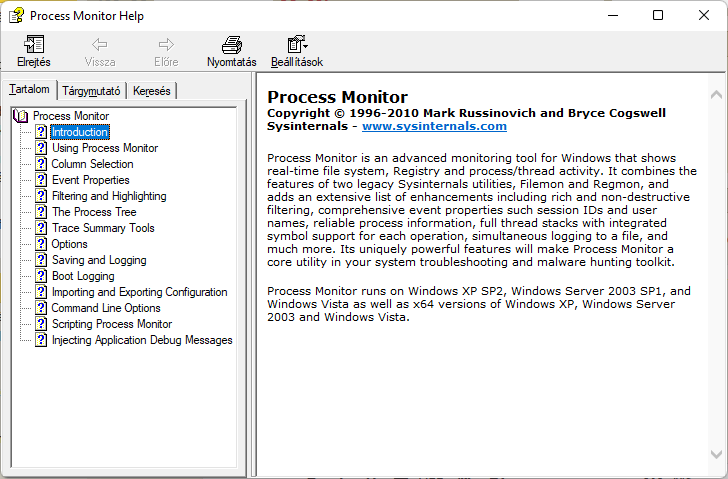
Task: Click the page icon beside Injecting Application Debug Messages
Action: pos(41,340)
